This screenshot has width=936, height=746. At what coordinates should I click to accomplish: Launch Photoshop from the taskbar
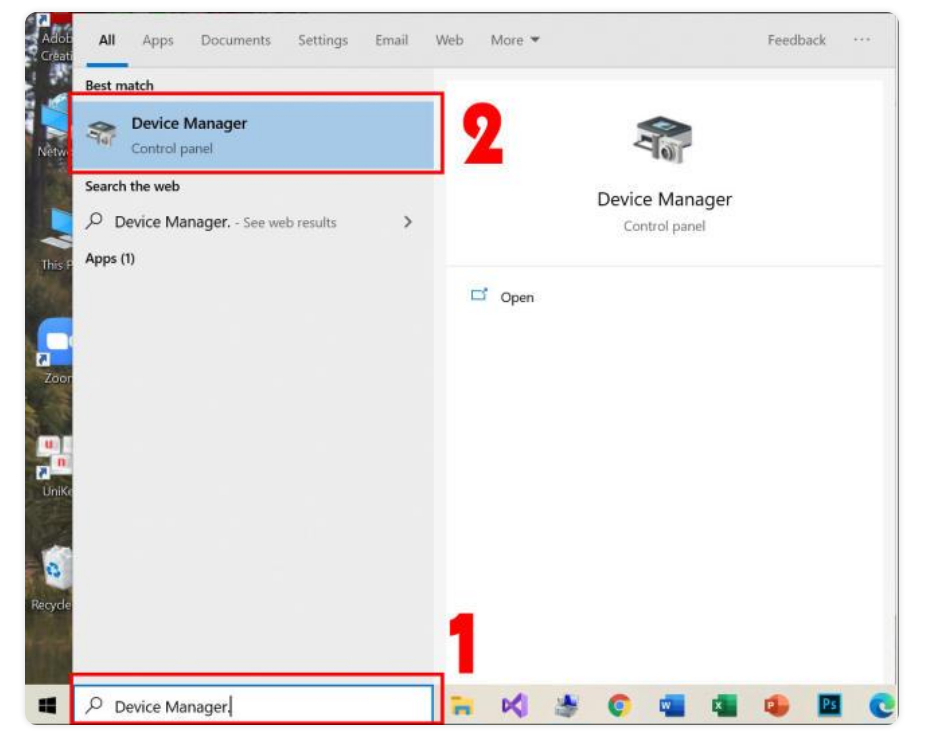click(829, 706)
